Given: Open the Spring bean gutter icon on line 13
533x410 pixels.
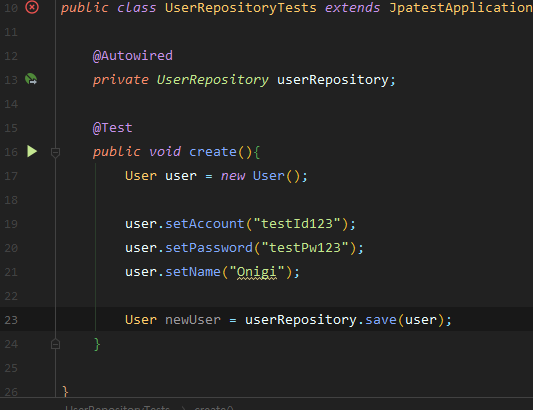Looking at the screenshot, I should [31, 79].
